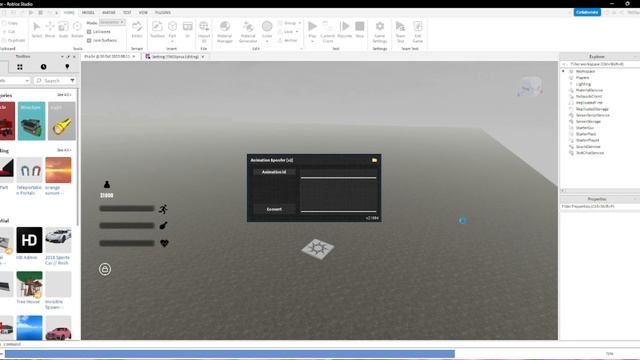Click Stop in Test group

click(360, 29)
